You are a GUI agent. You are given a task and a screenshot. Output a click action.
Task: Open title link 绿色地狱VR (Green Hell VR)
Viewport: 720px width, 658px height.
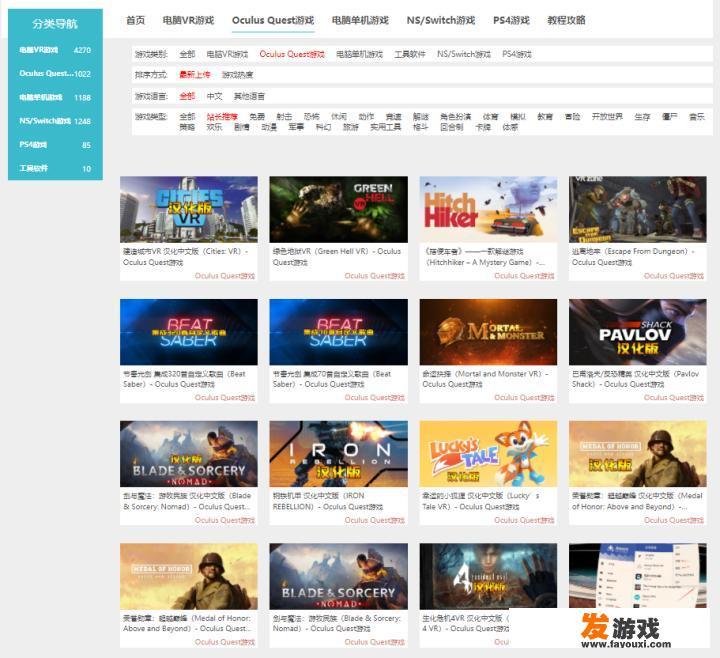(337, 257)
